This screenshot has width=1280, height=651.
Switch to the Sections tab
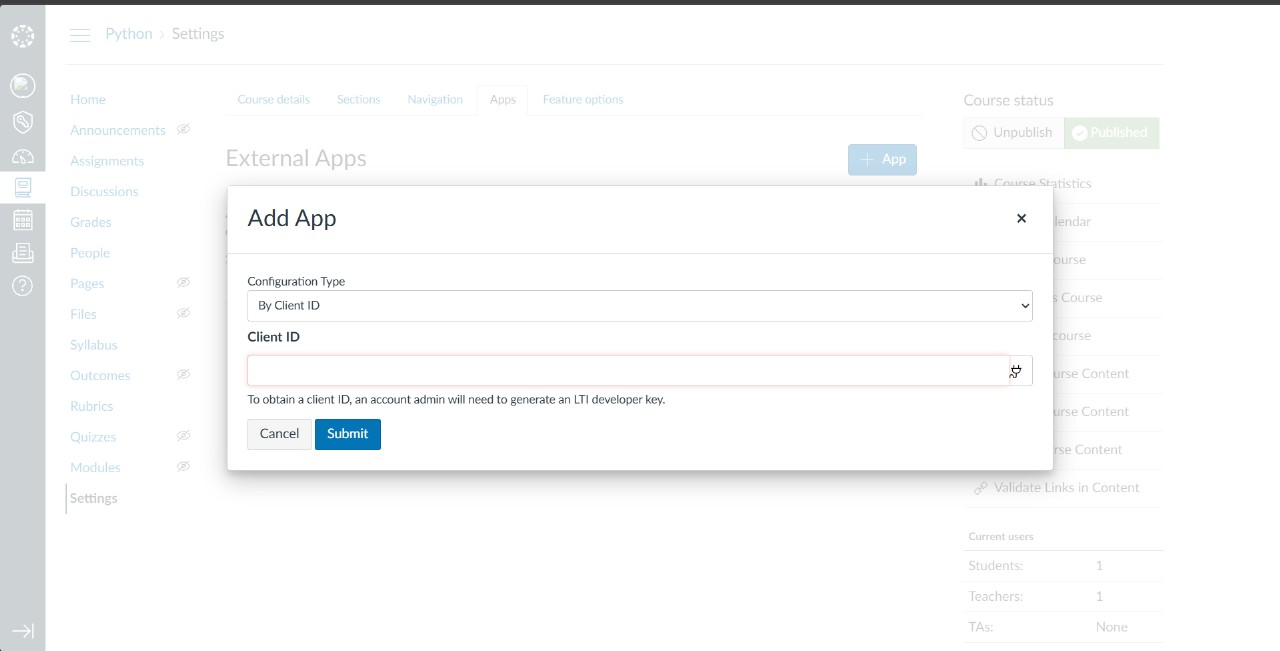coord(358,99)
